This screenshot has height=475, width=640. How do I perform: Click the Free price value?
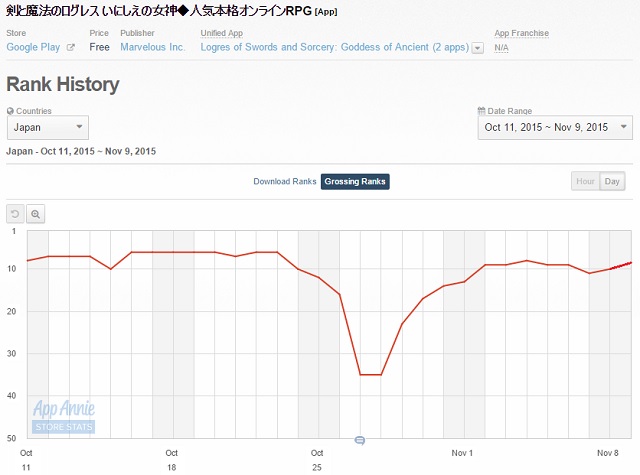coord(99,47)
